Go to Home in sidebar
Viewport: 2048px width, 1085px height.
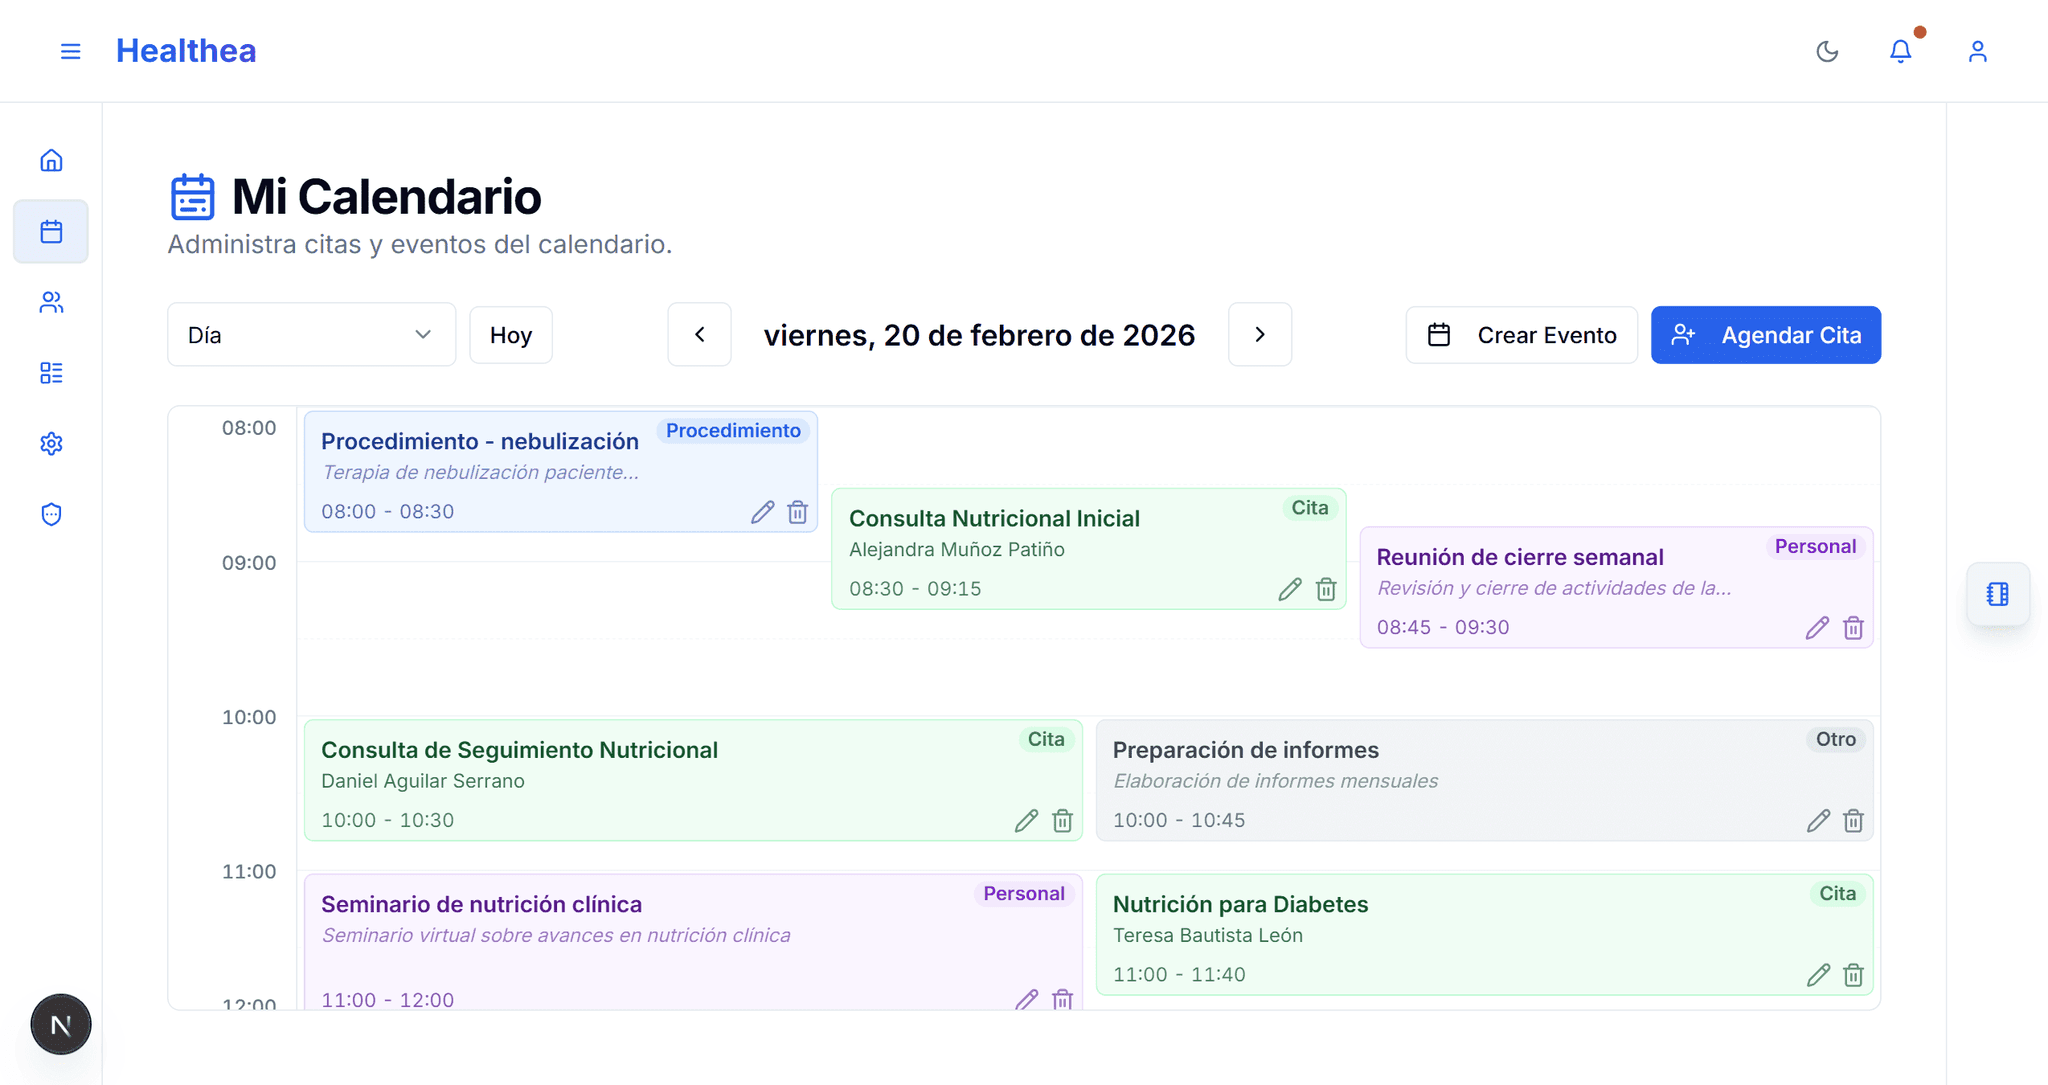point(51,160)
